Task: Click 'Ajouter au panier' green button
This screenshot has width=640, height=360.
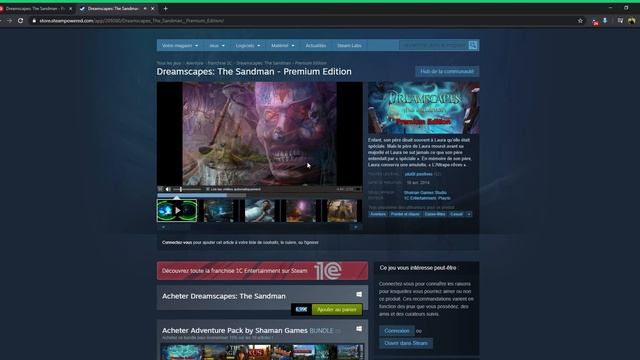Action: (337, 309)
